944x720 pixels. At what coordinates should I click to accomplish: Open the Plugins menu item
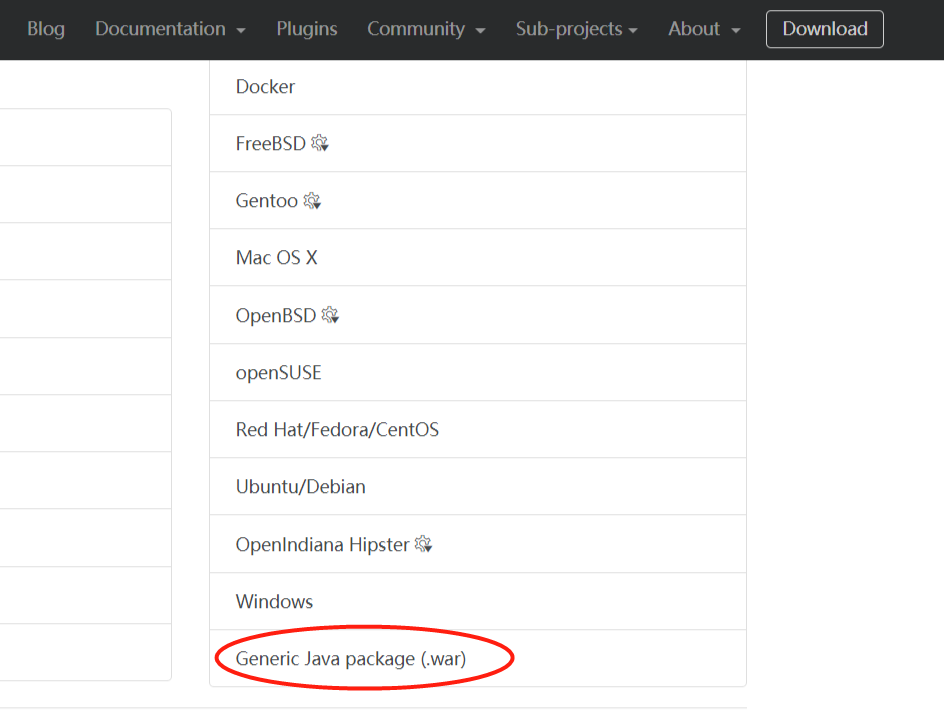pyautogui.click(x=307, y=29)
